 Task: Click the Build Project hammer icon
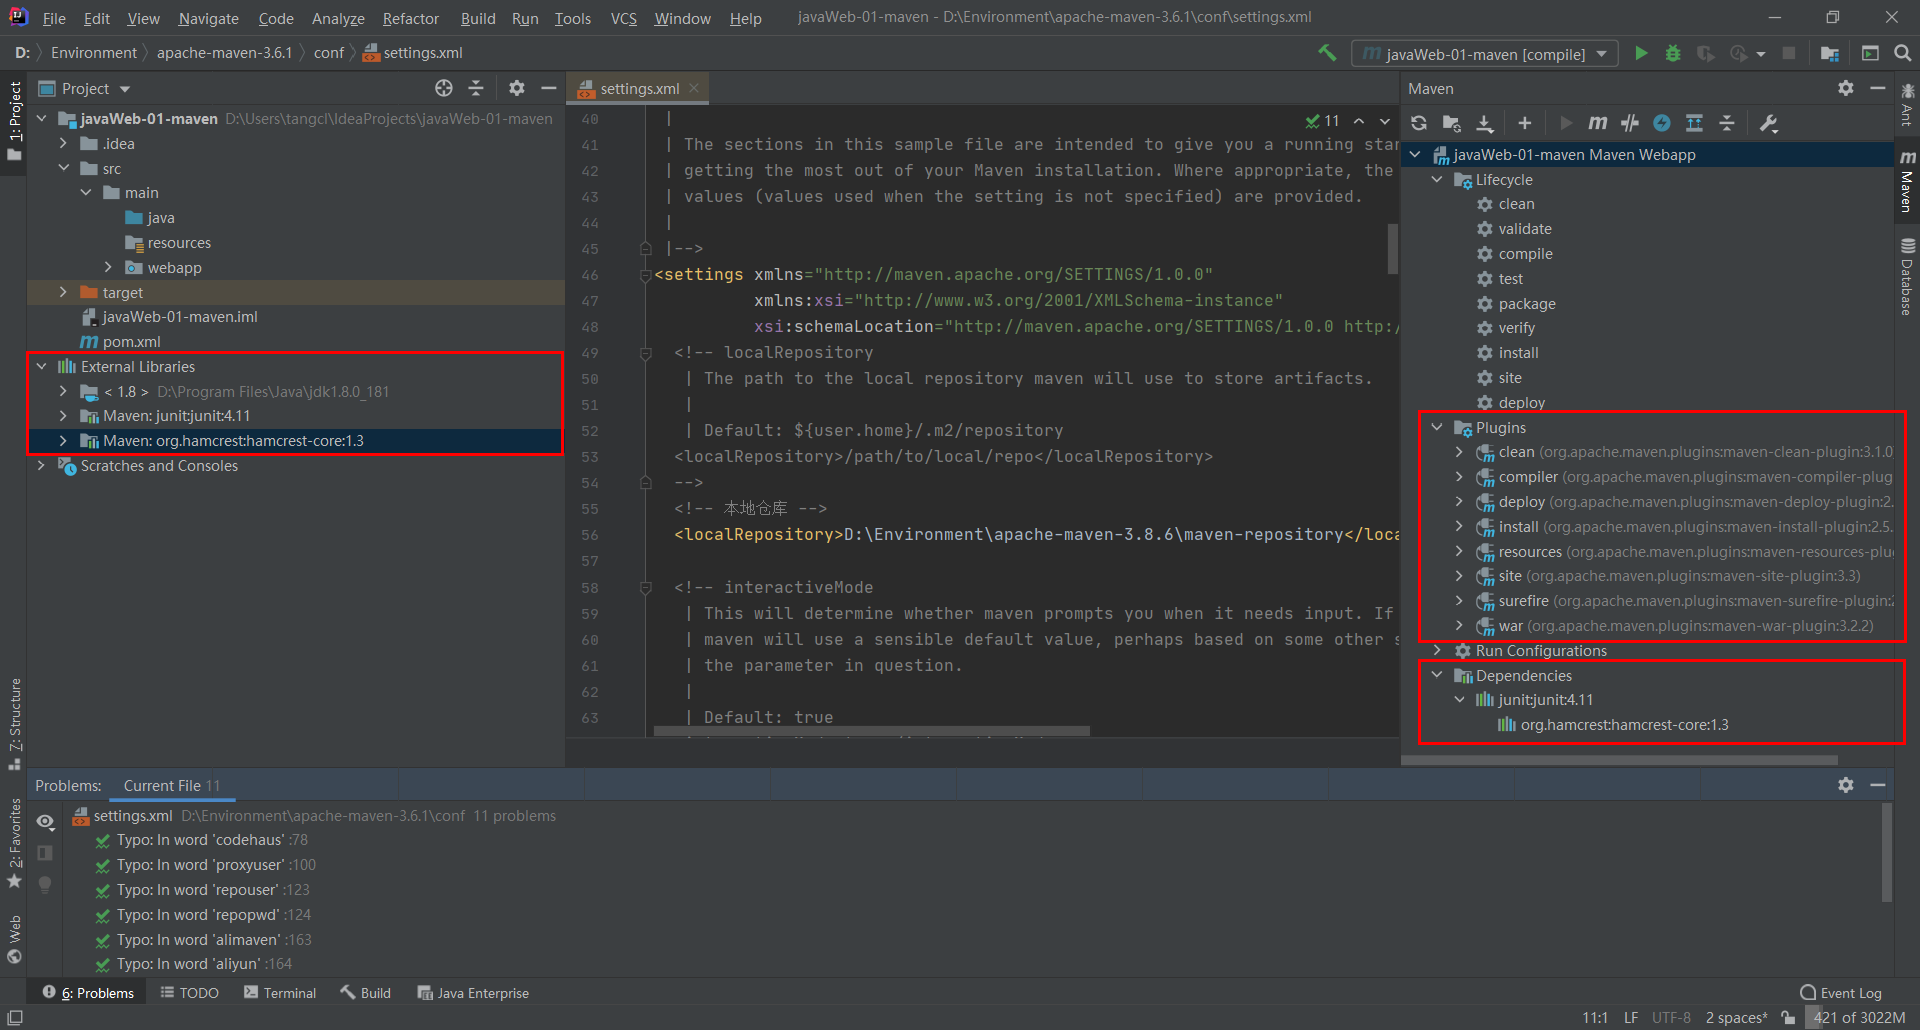click(x=1327, y=53)
